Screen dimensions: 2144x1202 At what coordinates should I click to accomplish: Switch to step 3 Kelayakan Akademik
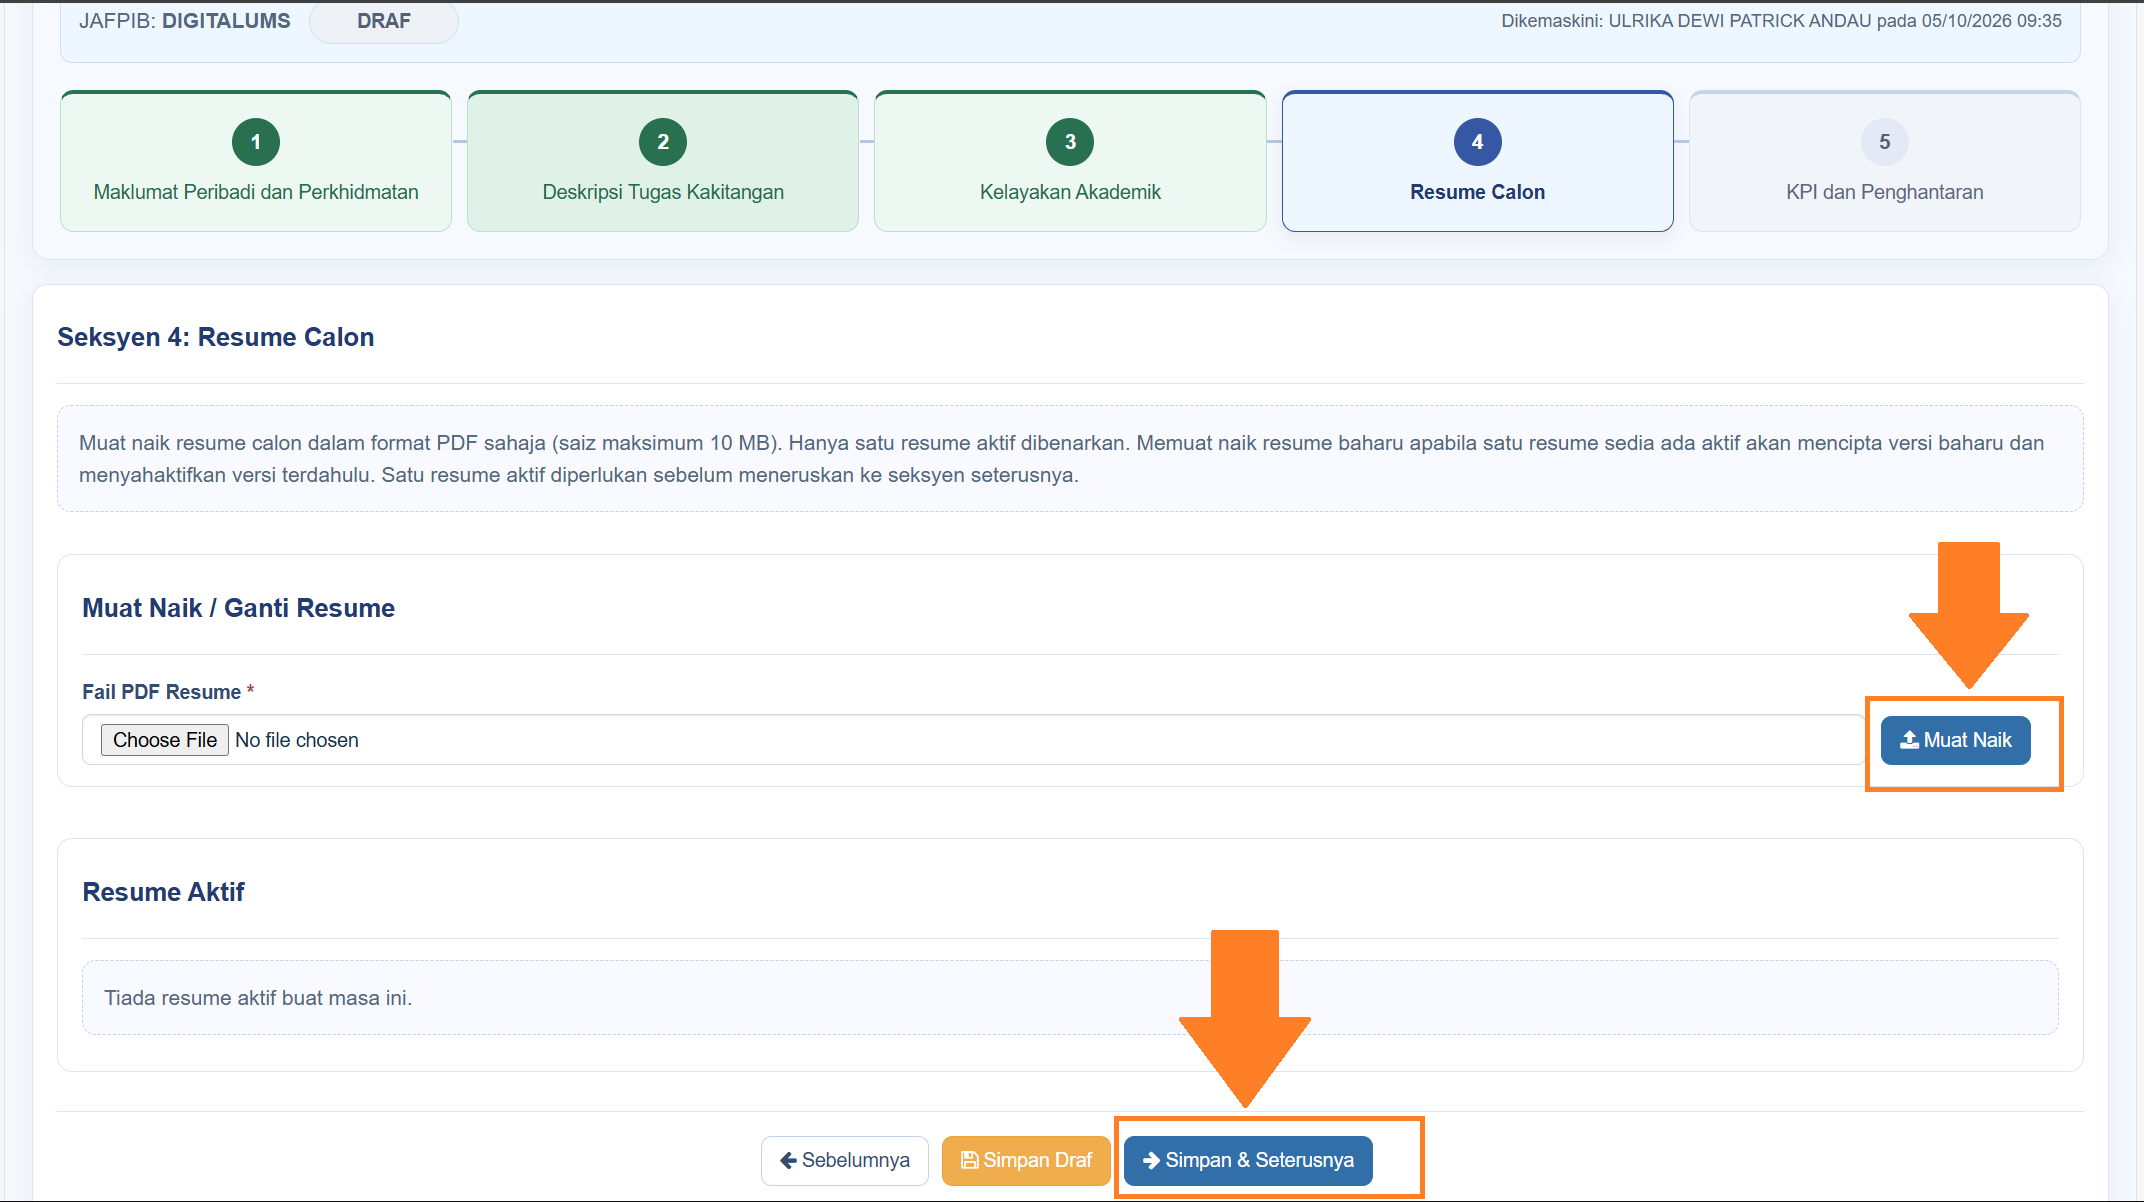click(1070, 161)
